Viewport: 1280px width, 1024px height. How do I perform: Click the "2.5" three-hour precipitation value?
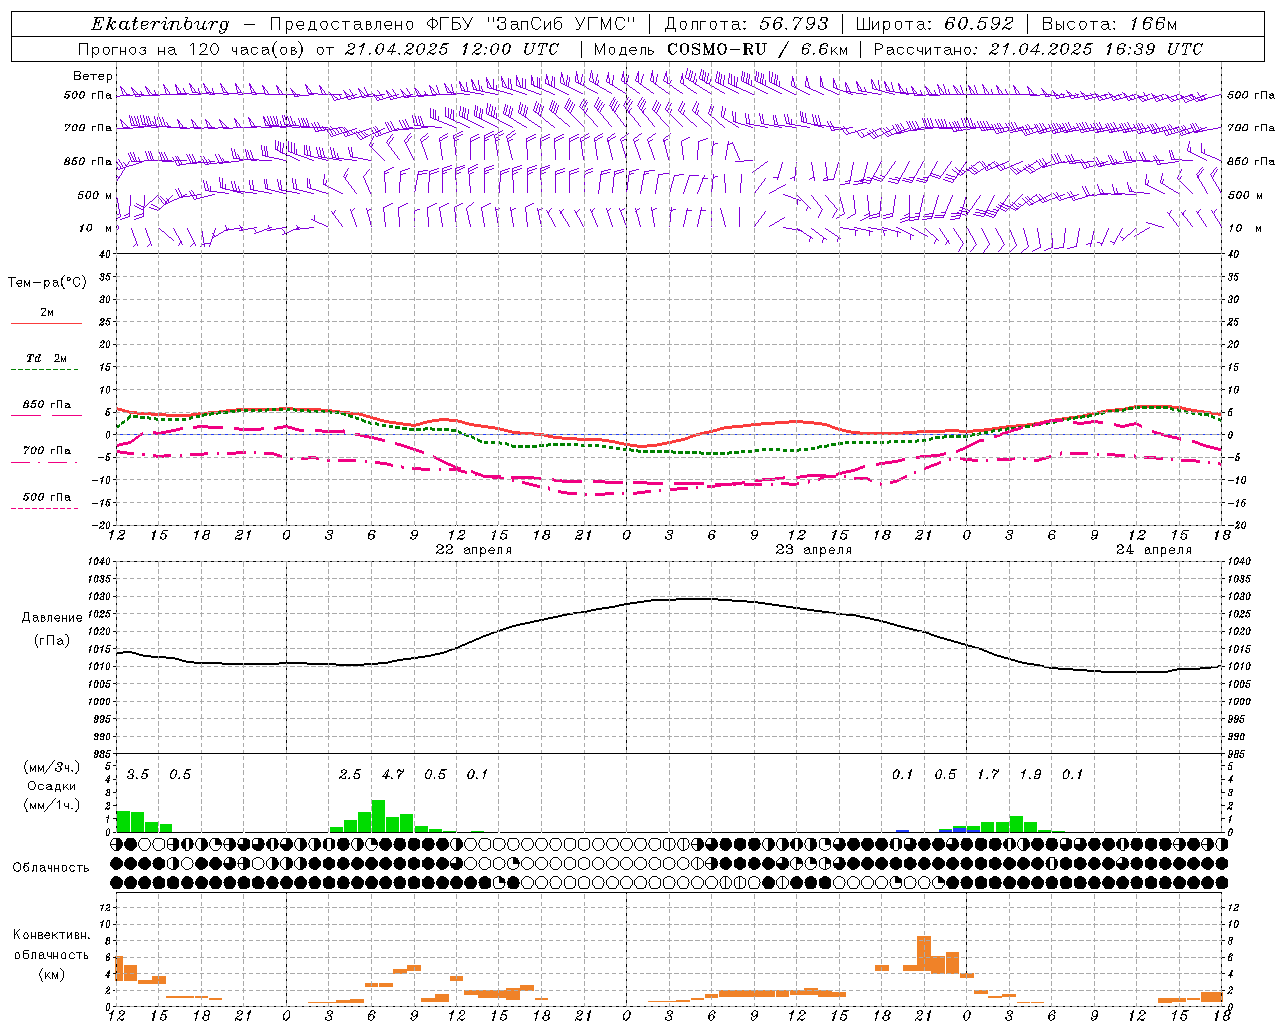pyautogui.click(x=350, y=775)
